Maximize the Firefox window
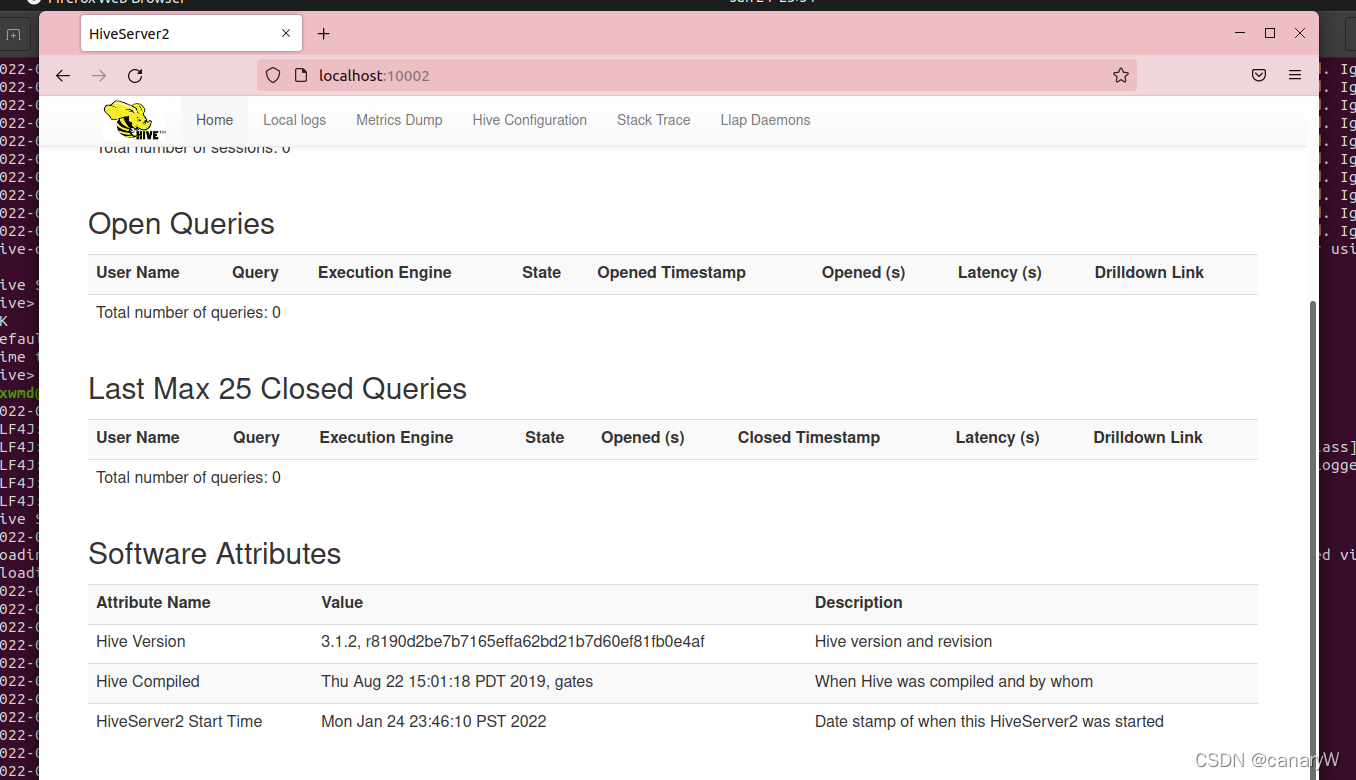This screenshot has width=1356, height=780. pyautogui.click(x=1270, y=33)
